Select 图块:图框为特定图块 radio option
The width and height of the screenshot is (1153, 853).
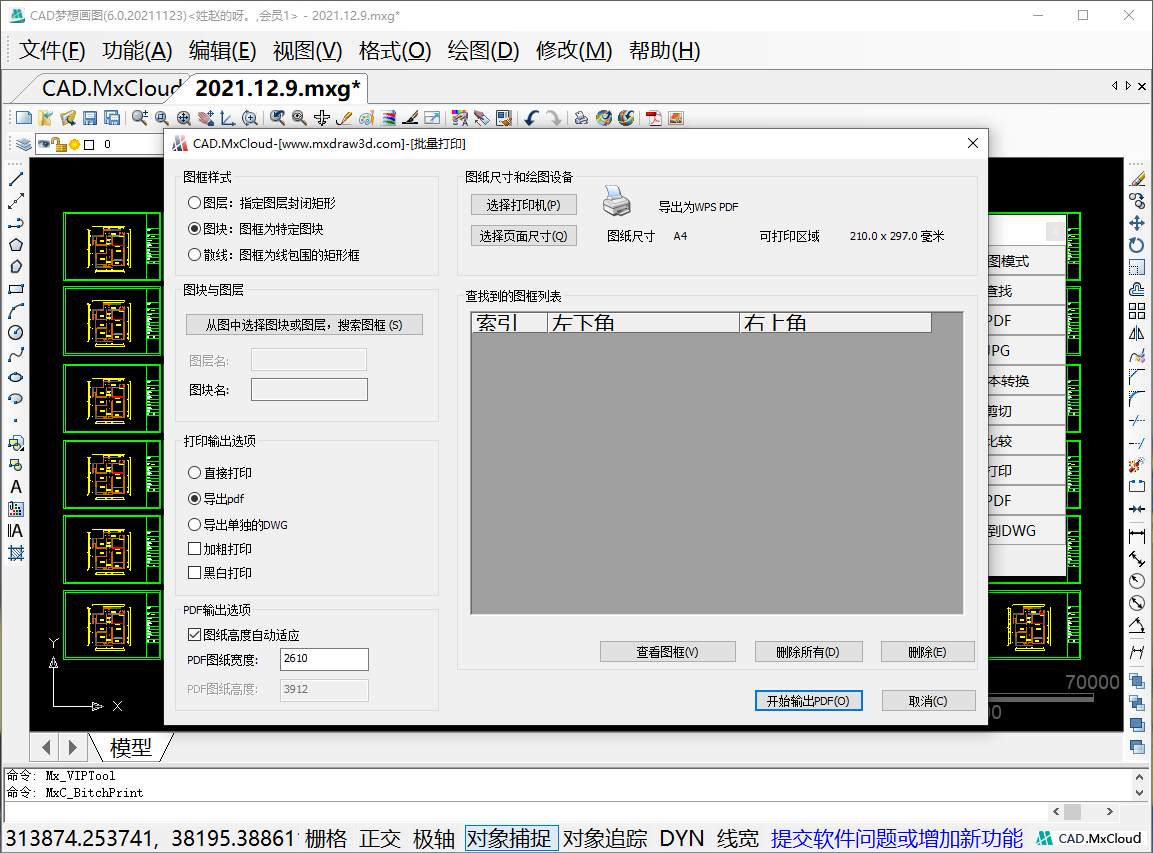pos(256,229)
